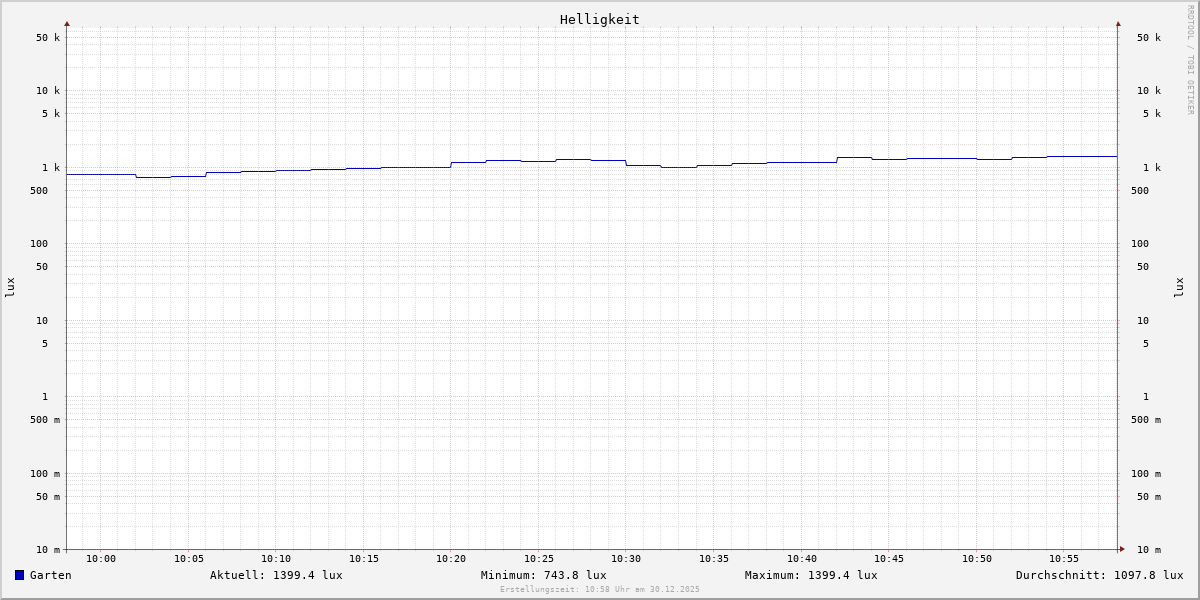The height and width of the screenshot is (600, 1200).
Task: Click the 10:45 time axis label
Action: click(889, 559)
